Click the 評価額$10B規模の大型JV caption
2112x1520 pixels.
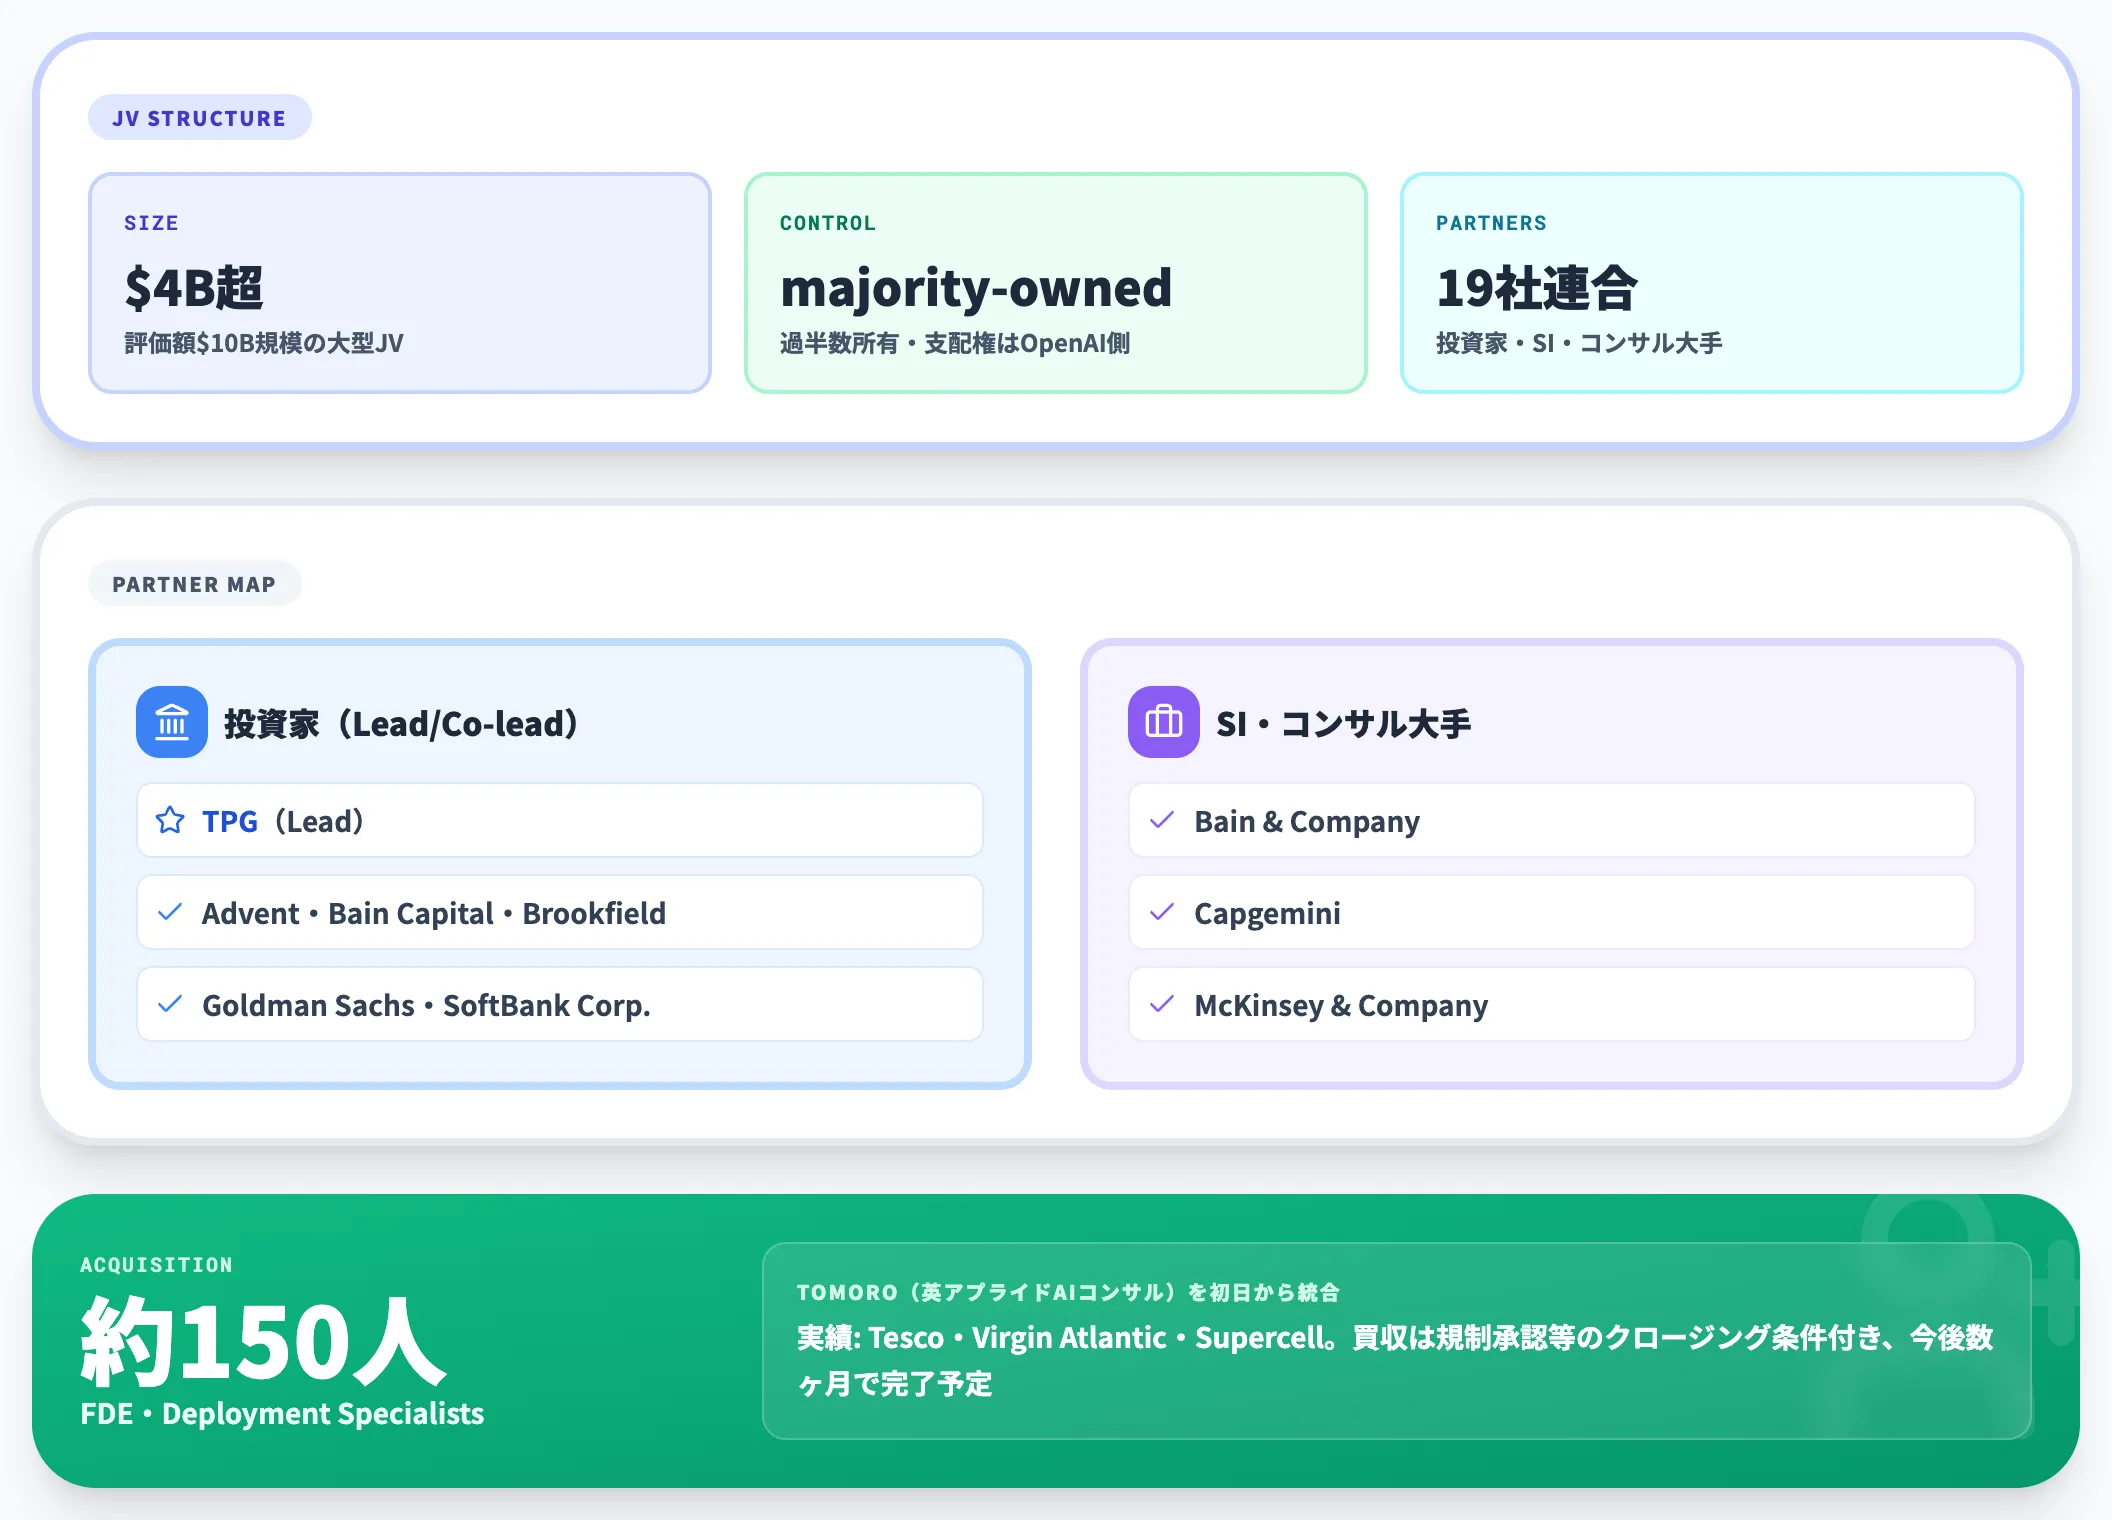pos(264,343)
